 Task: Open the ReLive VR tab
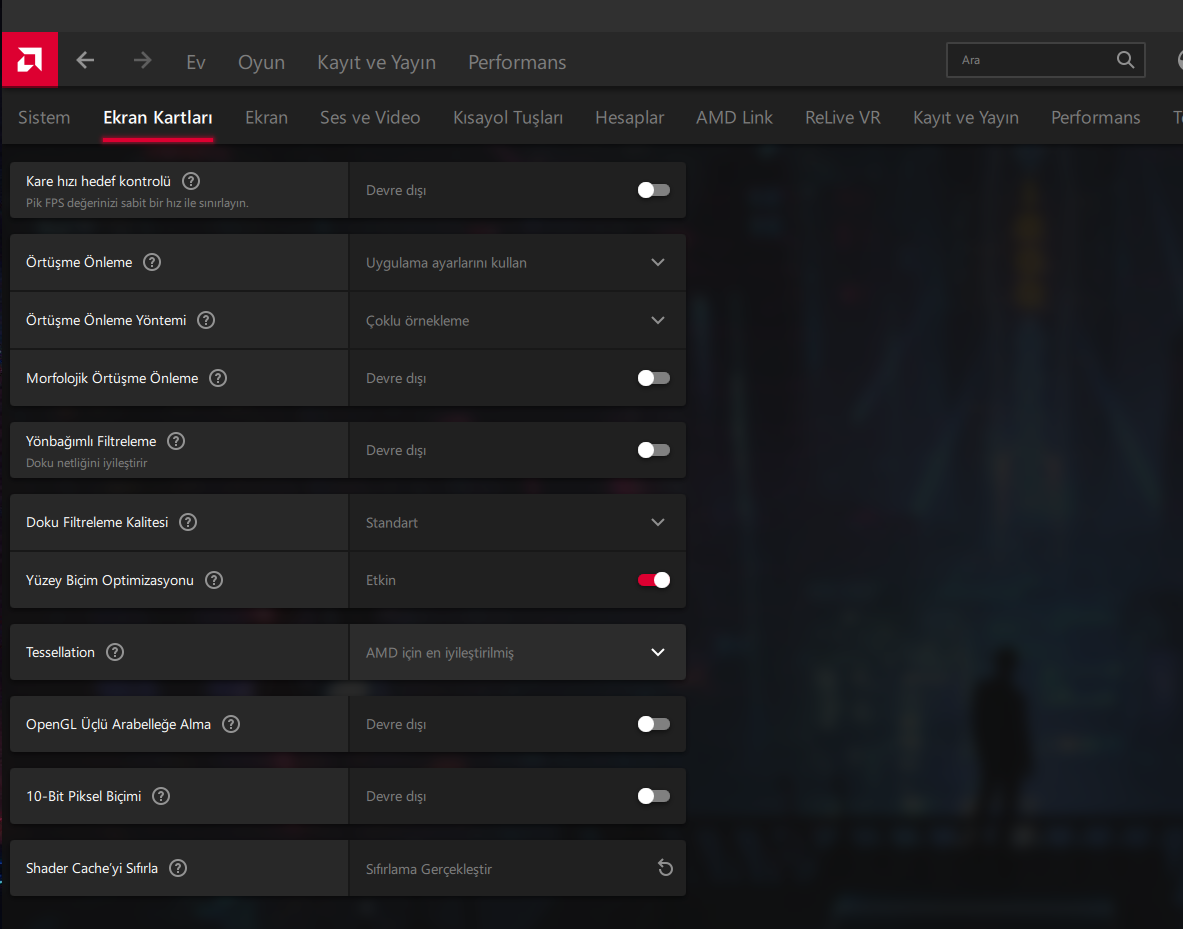(x=843, y=118)
